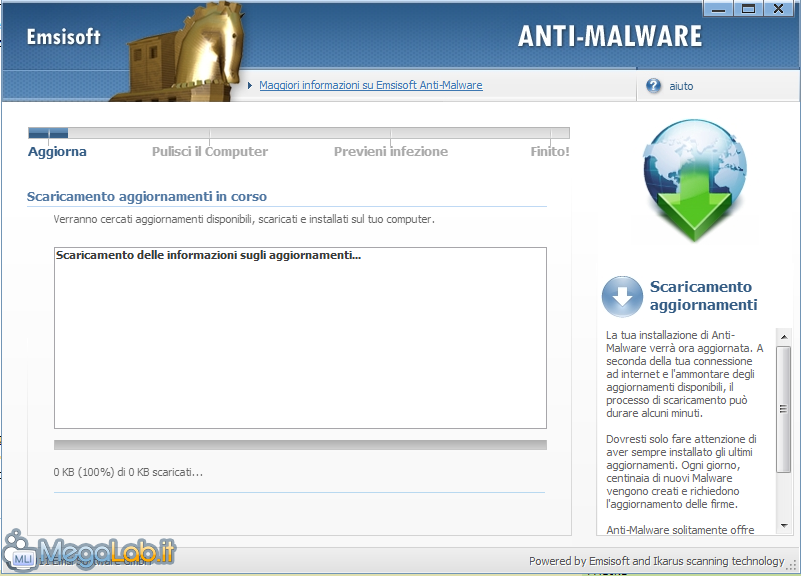Image resolution: width=801 pixels, height=576 pixels.
Task: Click the round blue Scaricamento aggiornamenti arrow icon
Action: [x=622, y=296]
